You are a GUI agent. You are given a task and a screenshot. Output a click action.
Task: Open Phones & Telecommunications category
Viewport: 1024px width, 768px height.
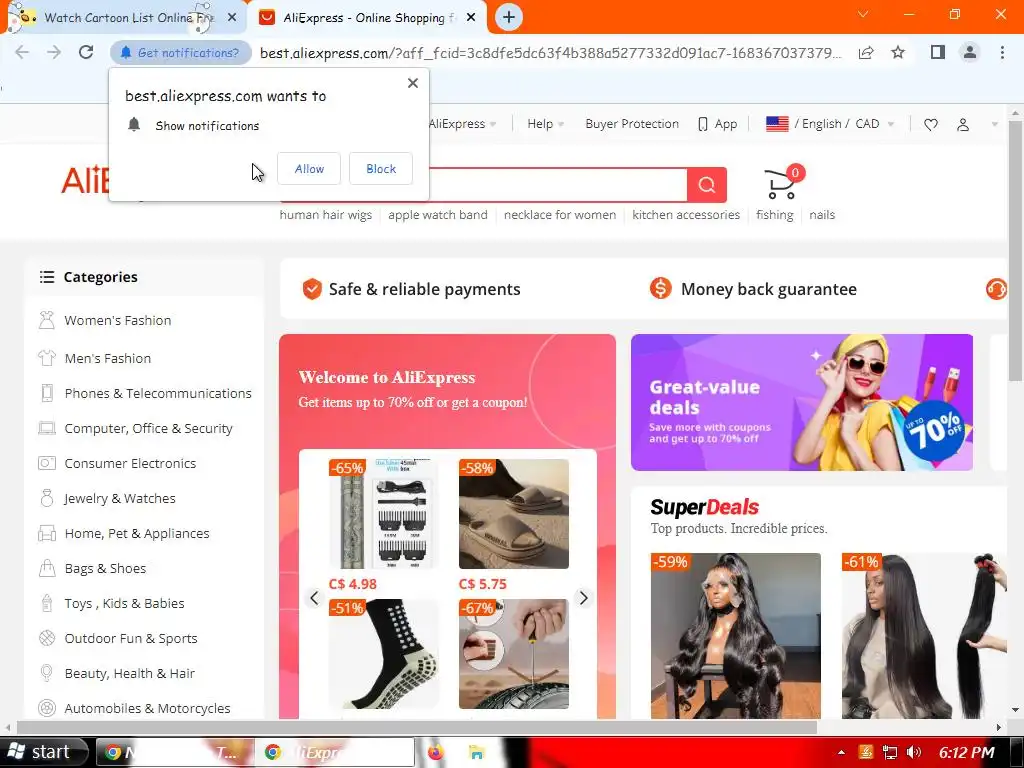pos(157,393)
